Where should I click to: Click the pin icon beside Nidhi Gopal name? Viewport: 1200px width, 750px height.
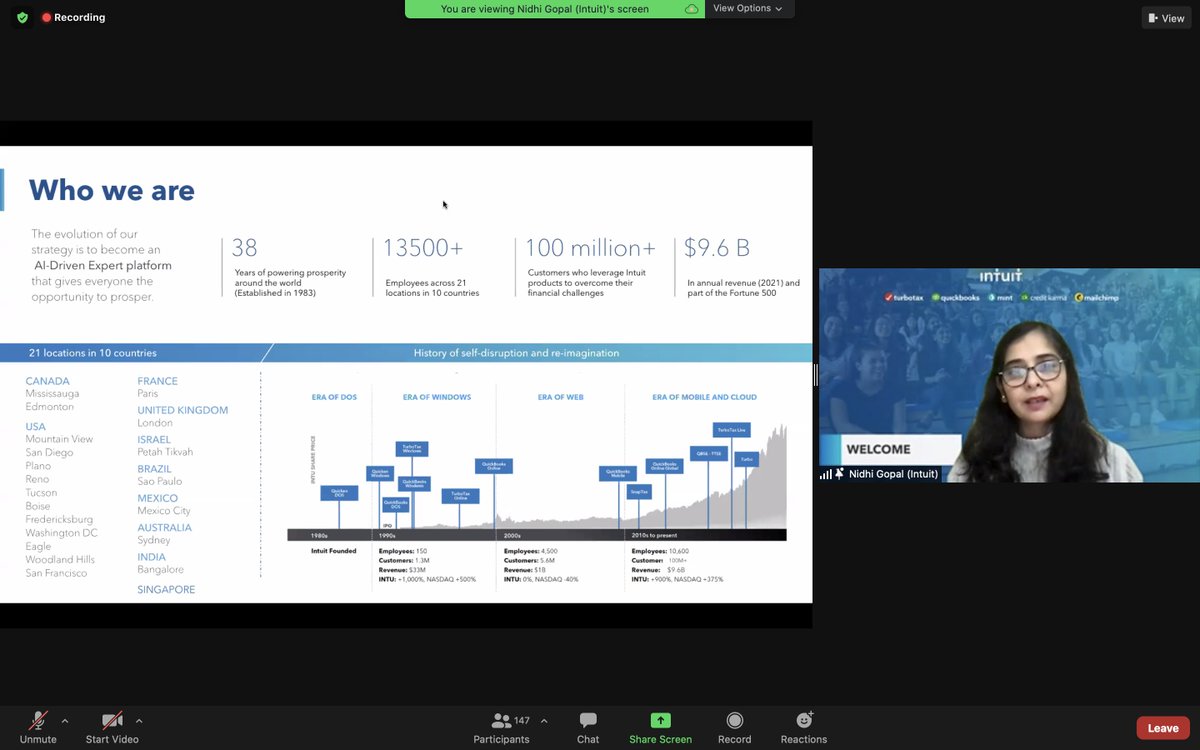[840, 474]
